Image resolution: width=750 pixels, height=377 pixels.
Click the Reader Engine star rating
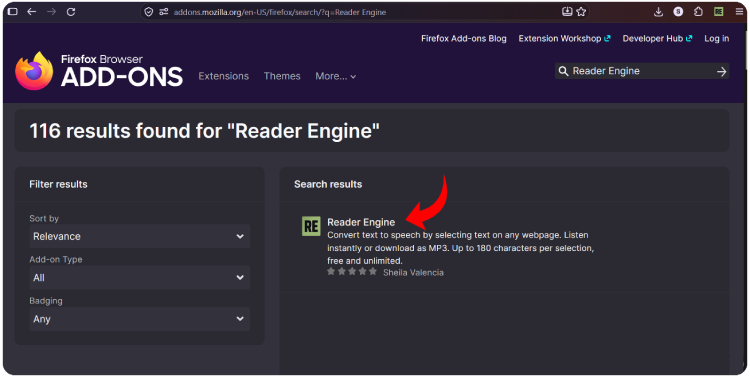(x=352, y=272)
